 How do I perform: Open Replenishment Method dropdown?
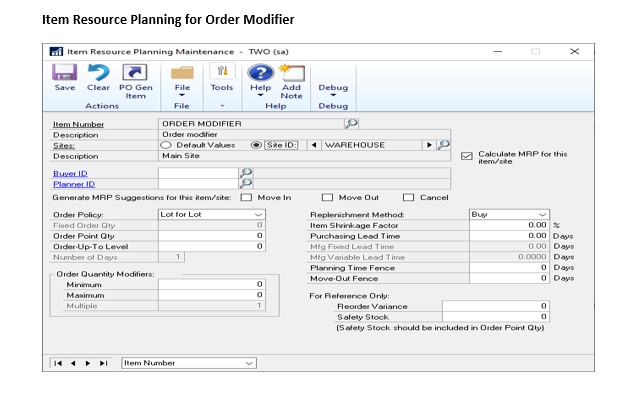(x=509, y=214)
